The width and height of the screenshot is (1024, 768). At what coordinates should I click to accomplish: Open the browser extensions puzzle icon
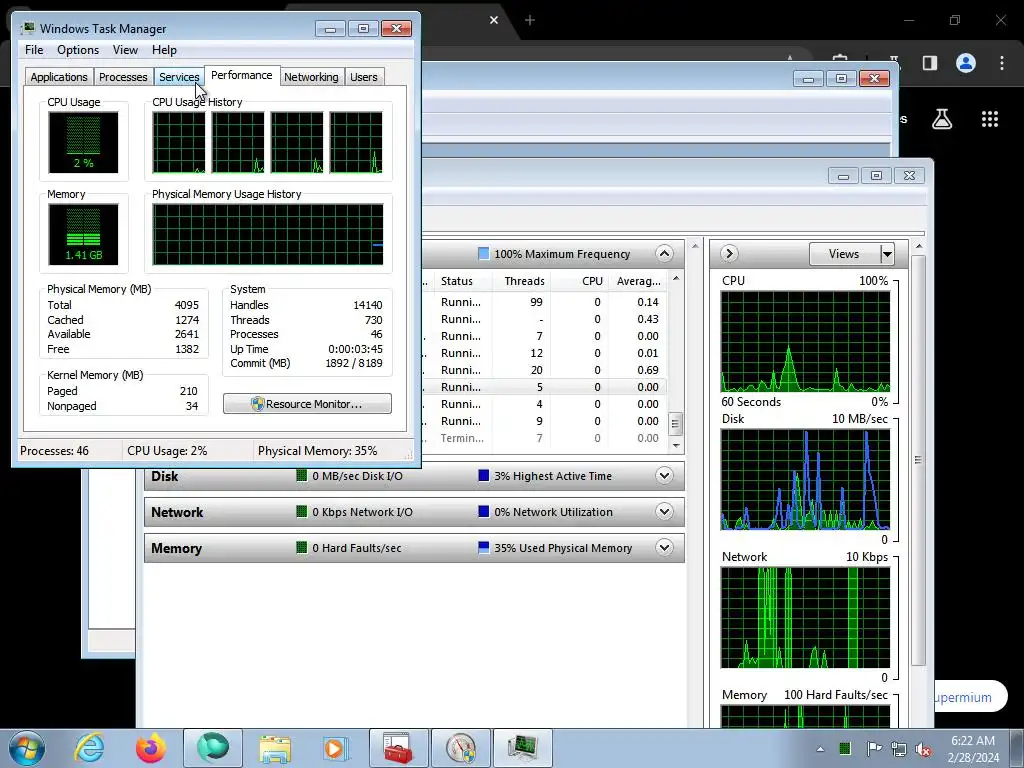pos(840,57)
